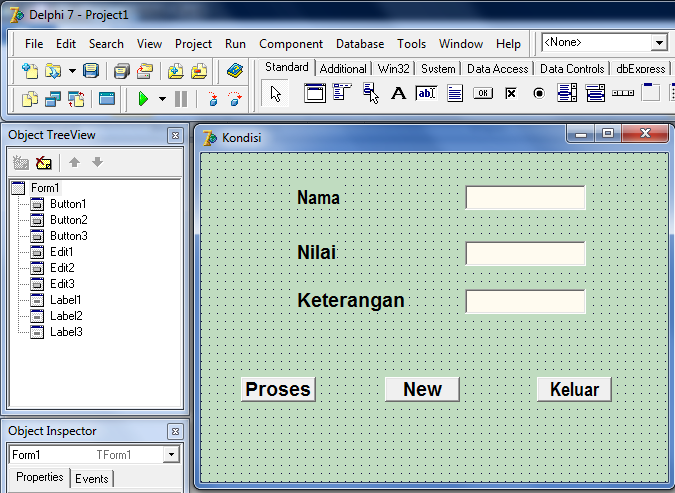Click the edit box beside Nilai
This screenshot has height=493, width=675.
point(525,253)
